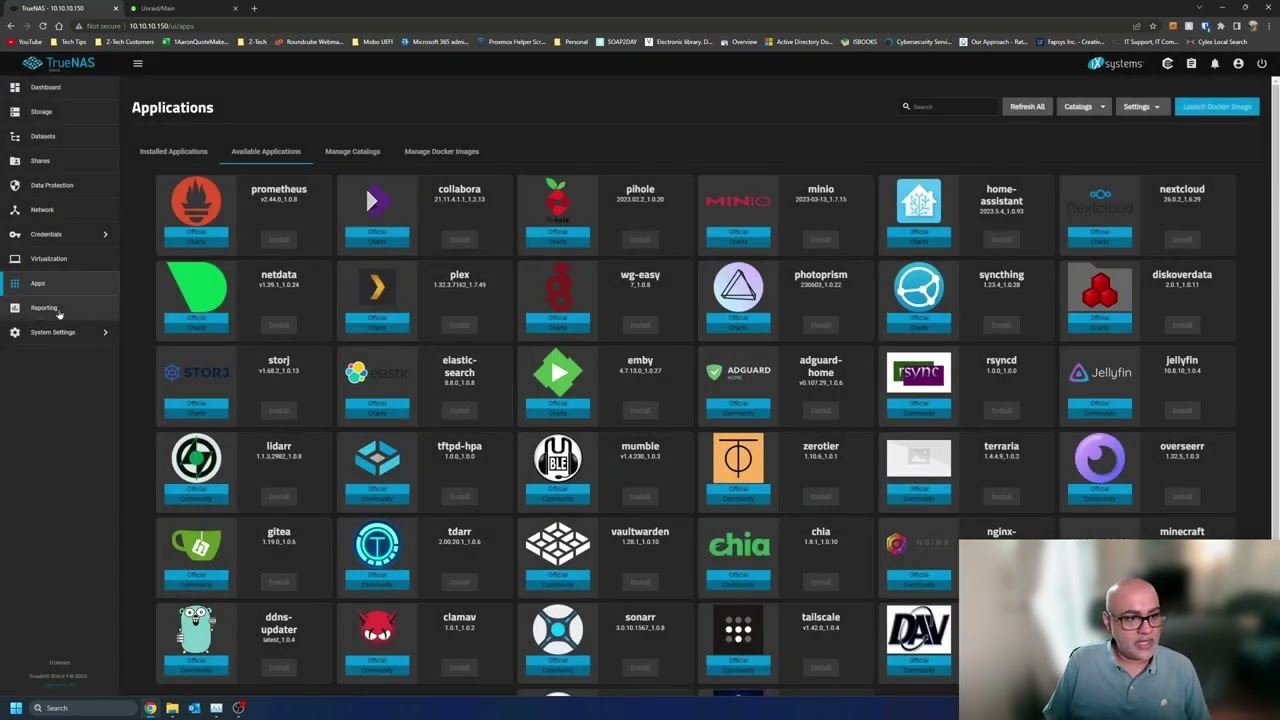Viewport: 1280px width, 720px height.
Task: Click the tailscale dots icon
Action: tap(738, 630)
